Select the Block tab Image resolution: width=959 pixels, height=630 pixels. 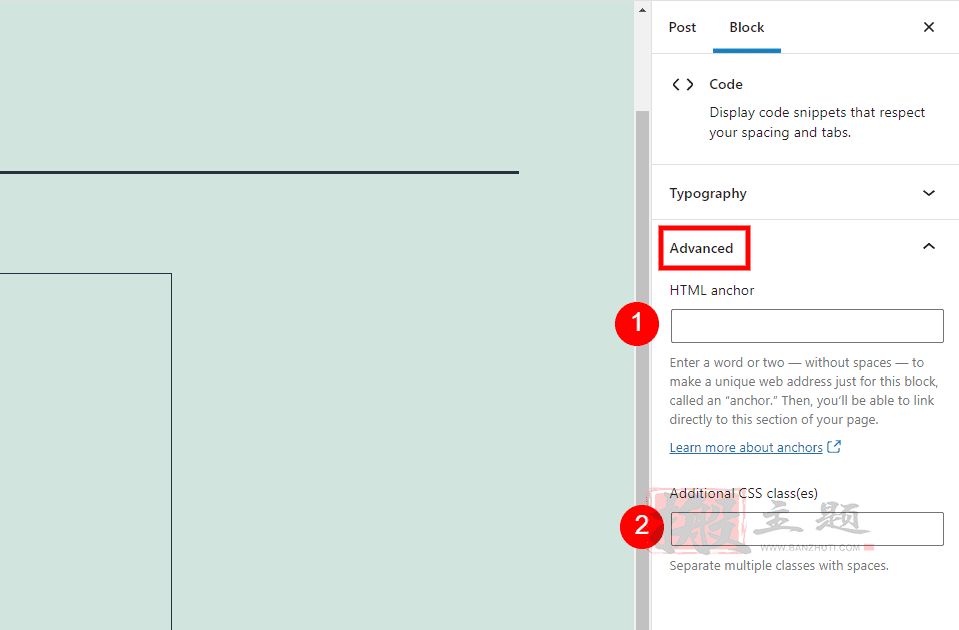(747, 28)
